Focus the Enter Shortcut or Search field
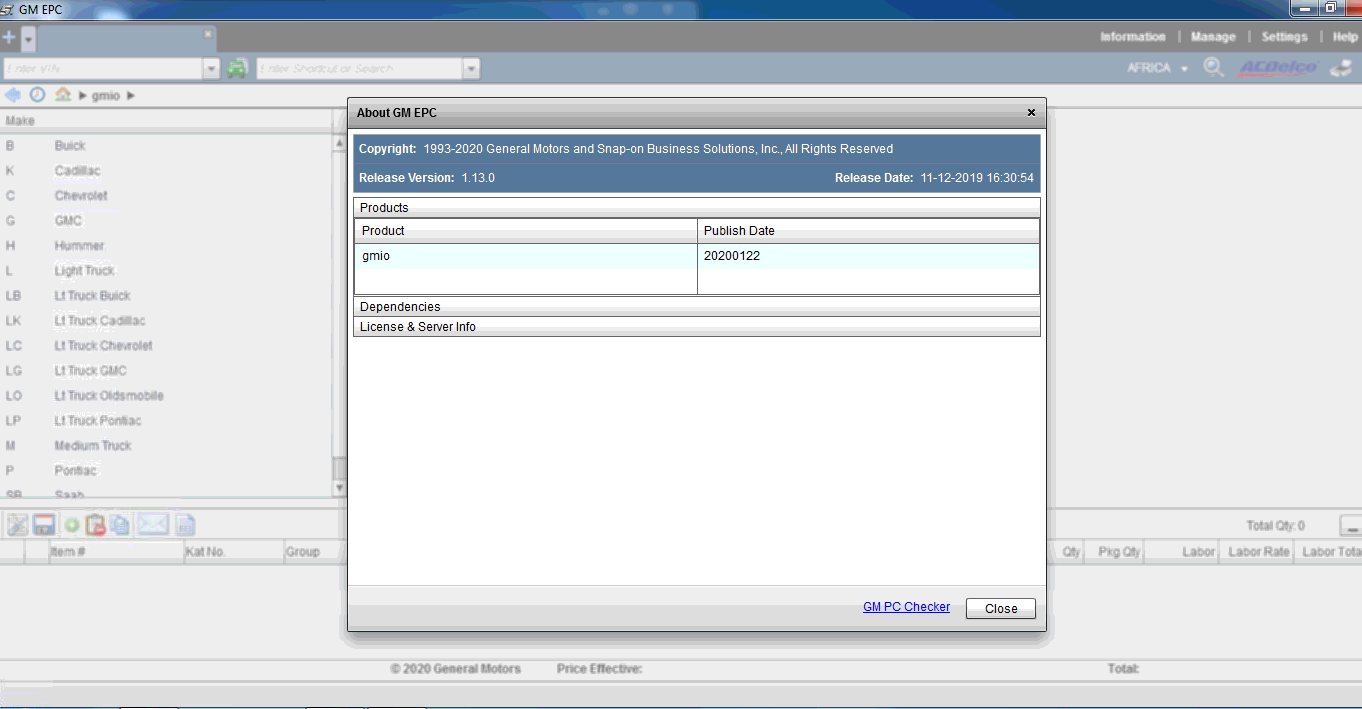This screenshot has height=709, width=1362. point(359,68)
